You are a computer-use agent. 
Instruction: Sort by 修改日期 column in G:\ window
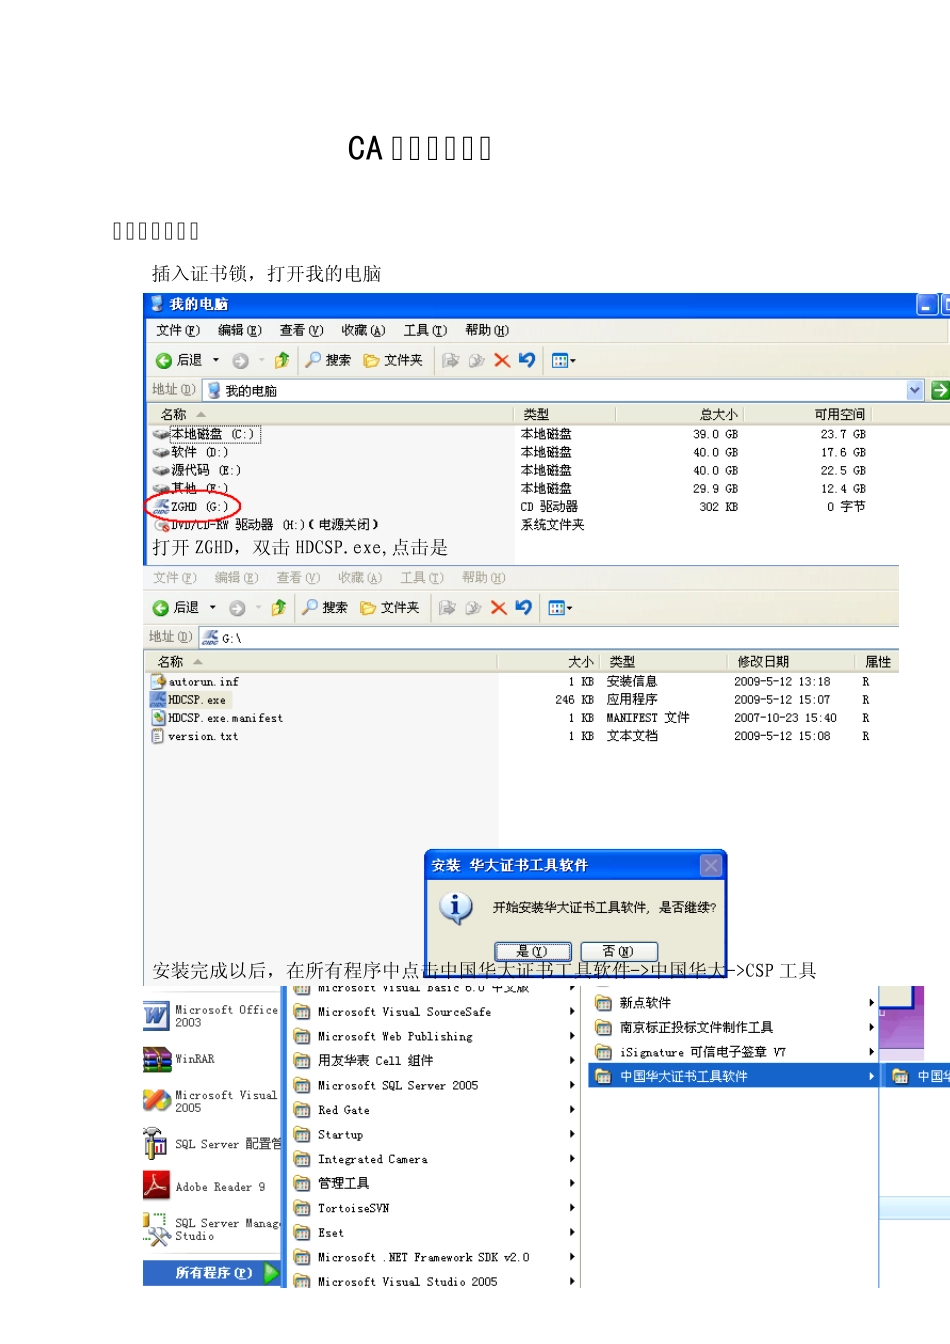(x=790, y=662)
